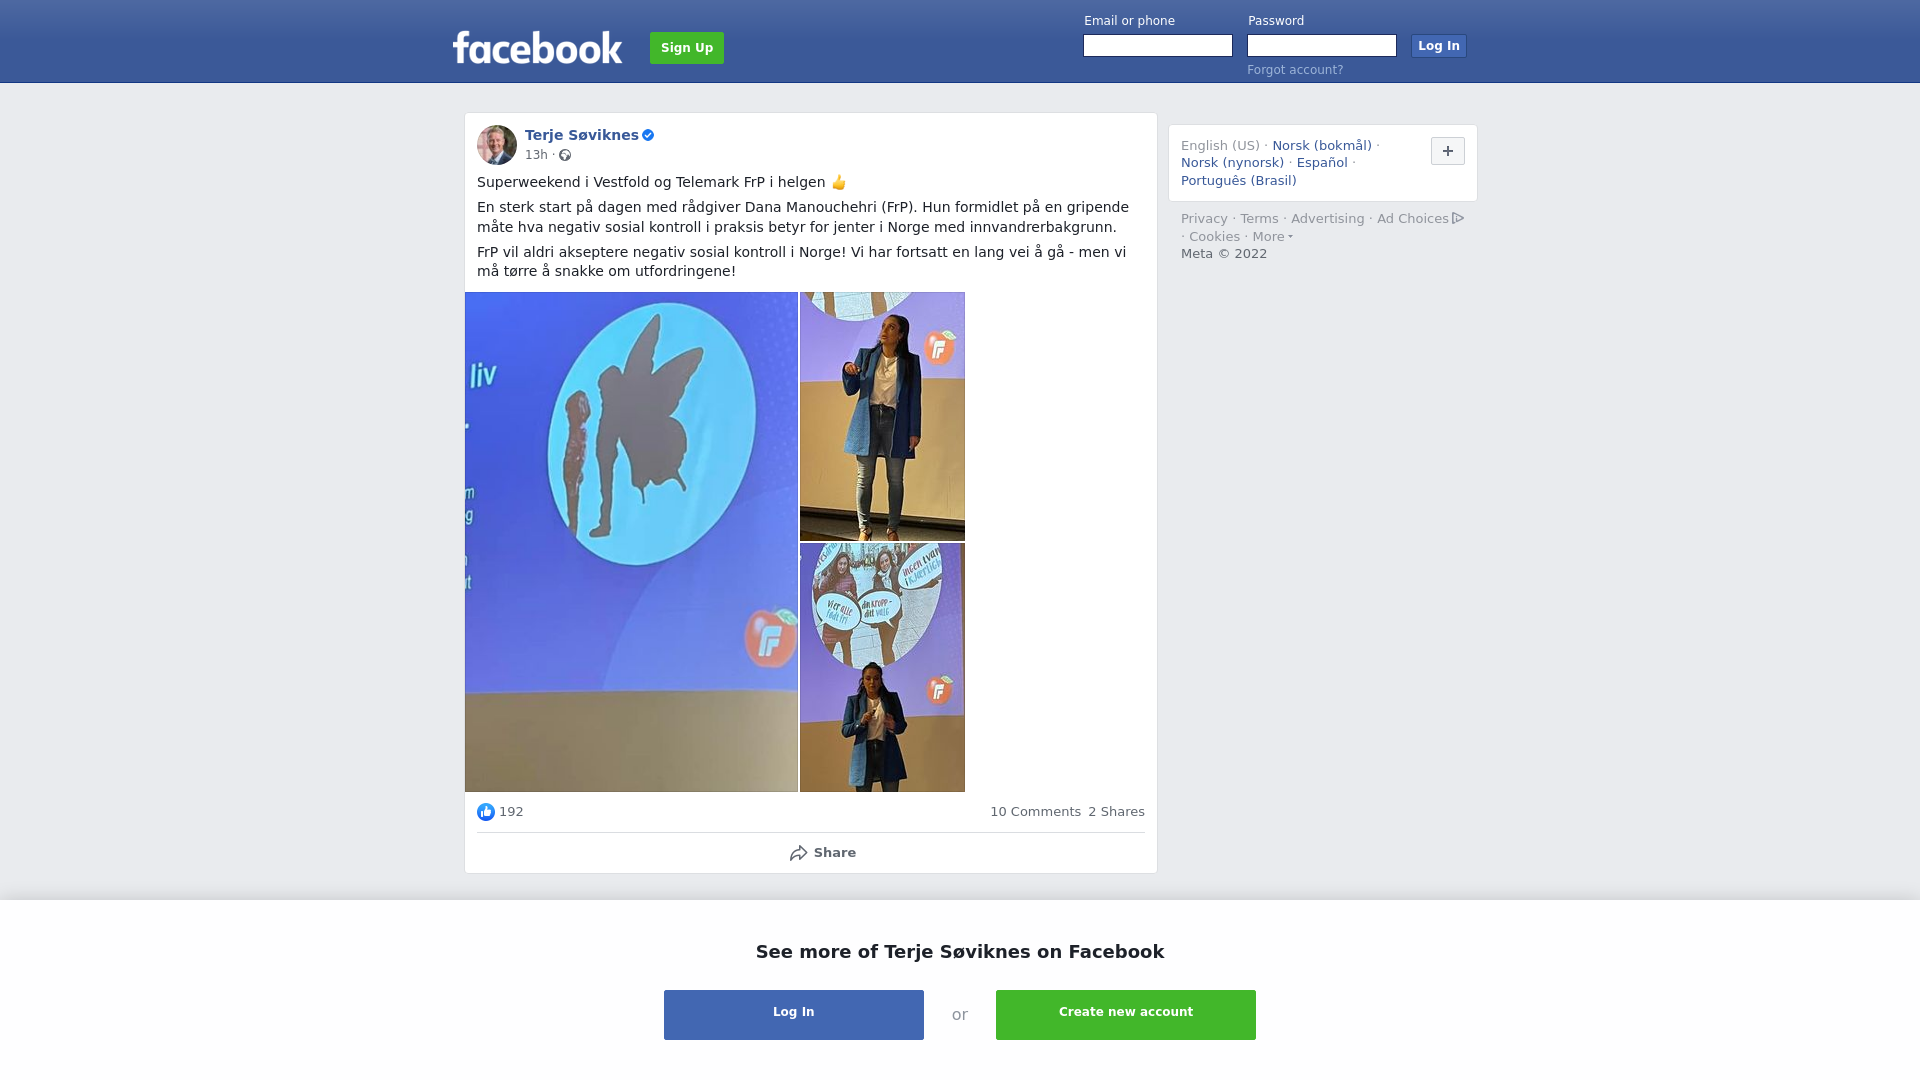The image size is (1920, 1080).
Task: Focus the Email or phone field
Action: point(1158,46)
